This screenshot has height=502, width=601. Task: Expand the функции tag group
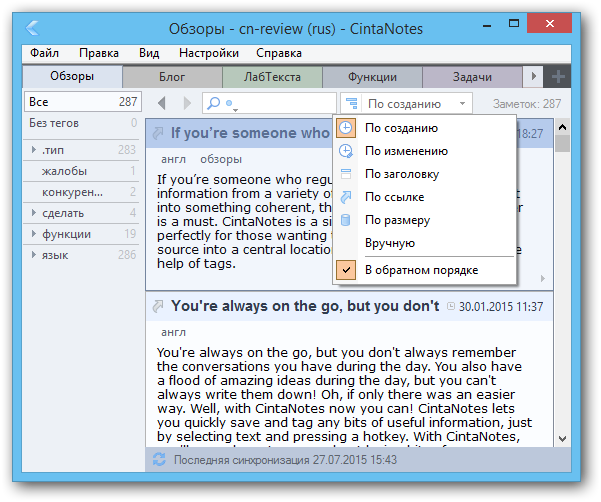(34, 234)
